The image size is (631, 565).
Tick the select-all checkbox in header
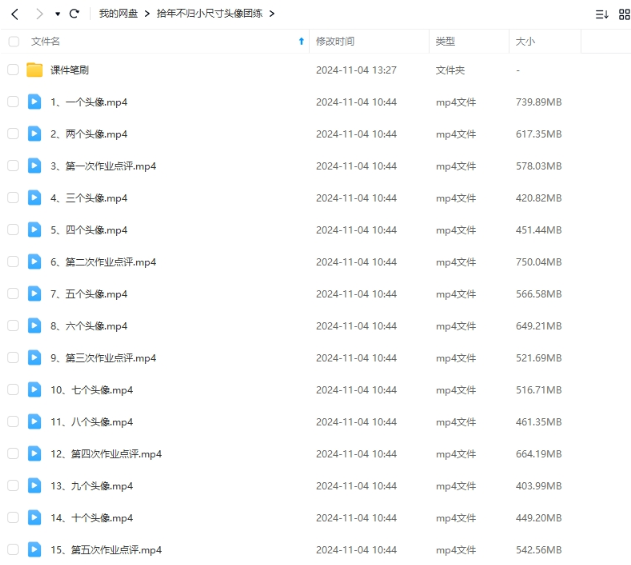[x=14, y=41]
